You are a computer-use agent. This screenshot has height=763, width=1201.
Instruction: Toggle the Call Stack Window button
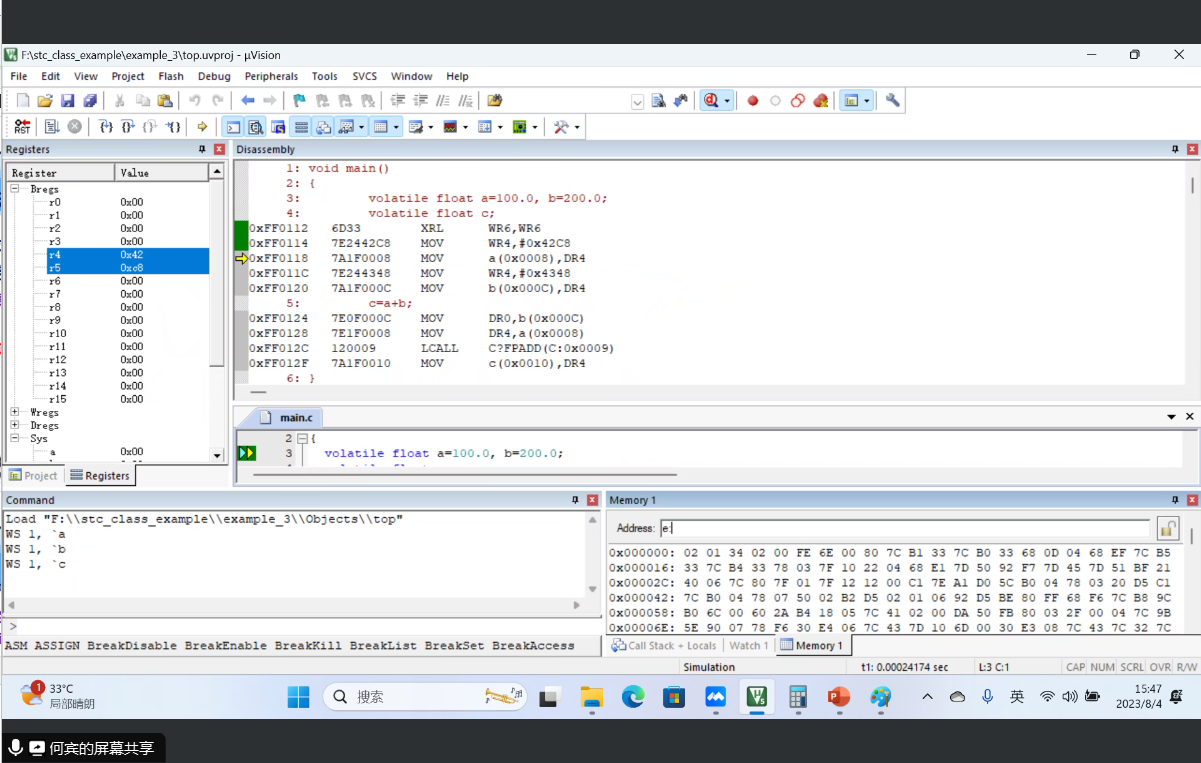324,127
